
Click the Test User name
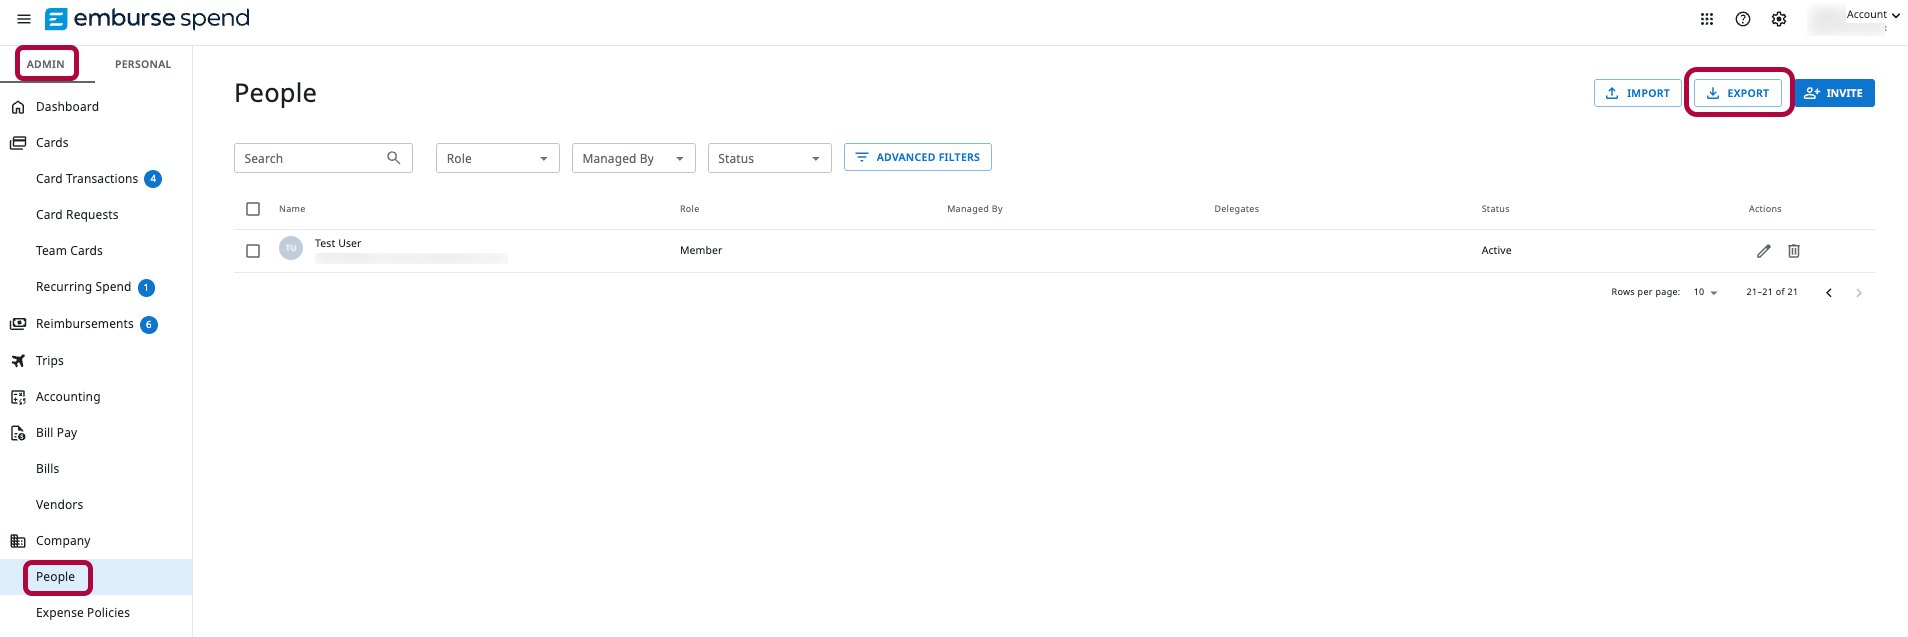pos(338,243)
